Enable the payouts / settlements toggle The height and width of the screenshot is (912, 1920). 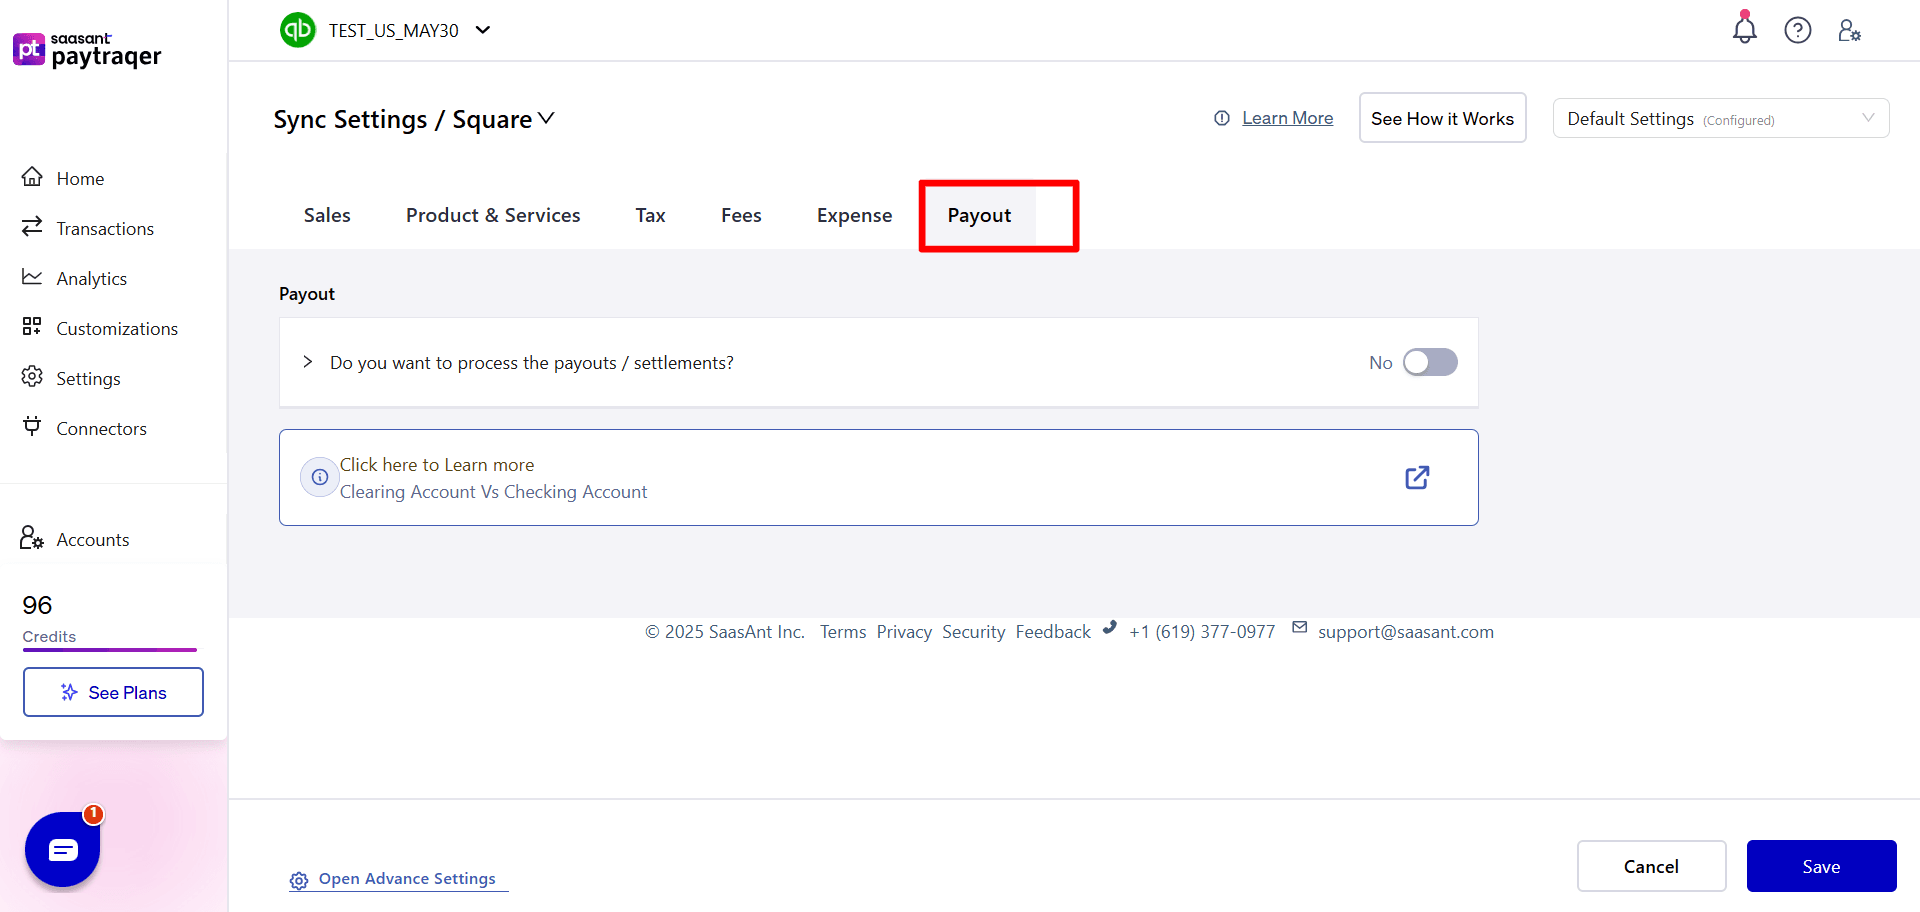1430,362
